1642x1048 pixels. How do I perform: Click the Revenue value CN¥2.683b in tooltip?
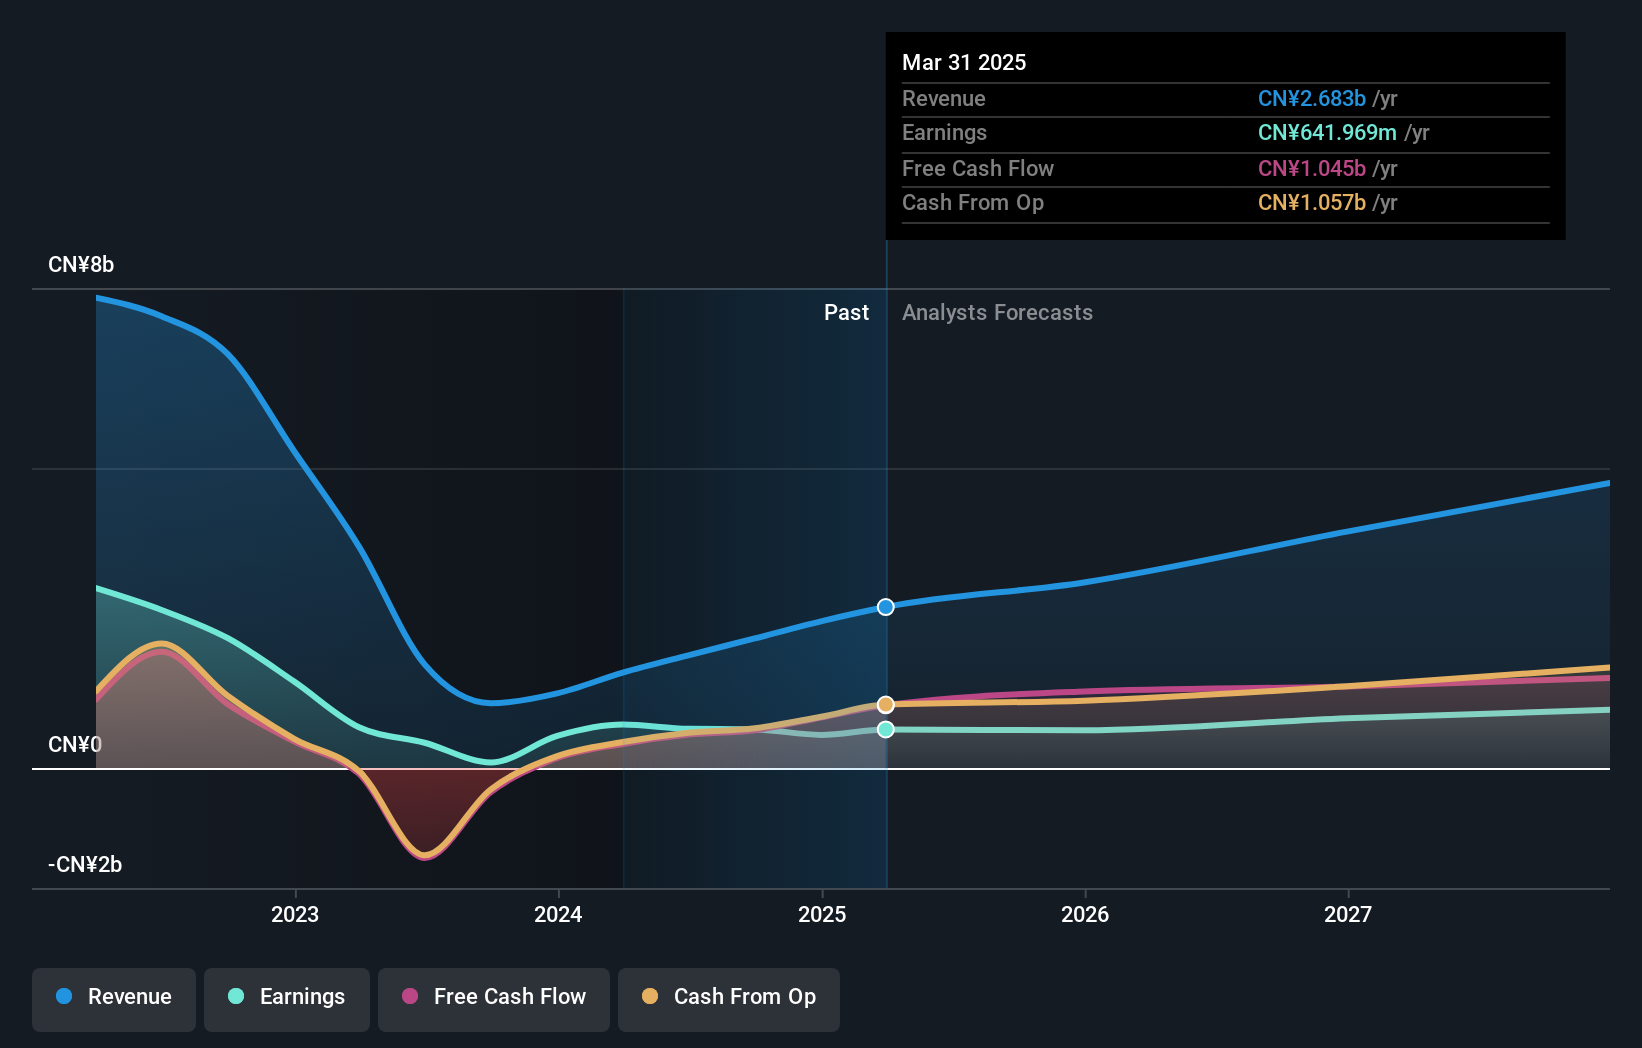click(1312, 99)
